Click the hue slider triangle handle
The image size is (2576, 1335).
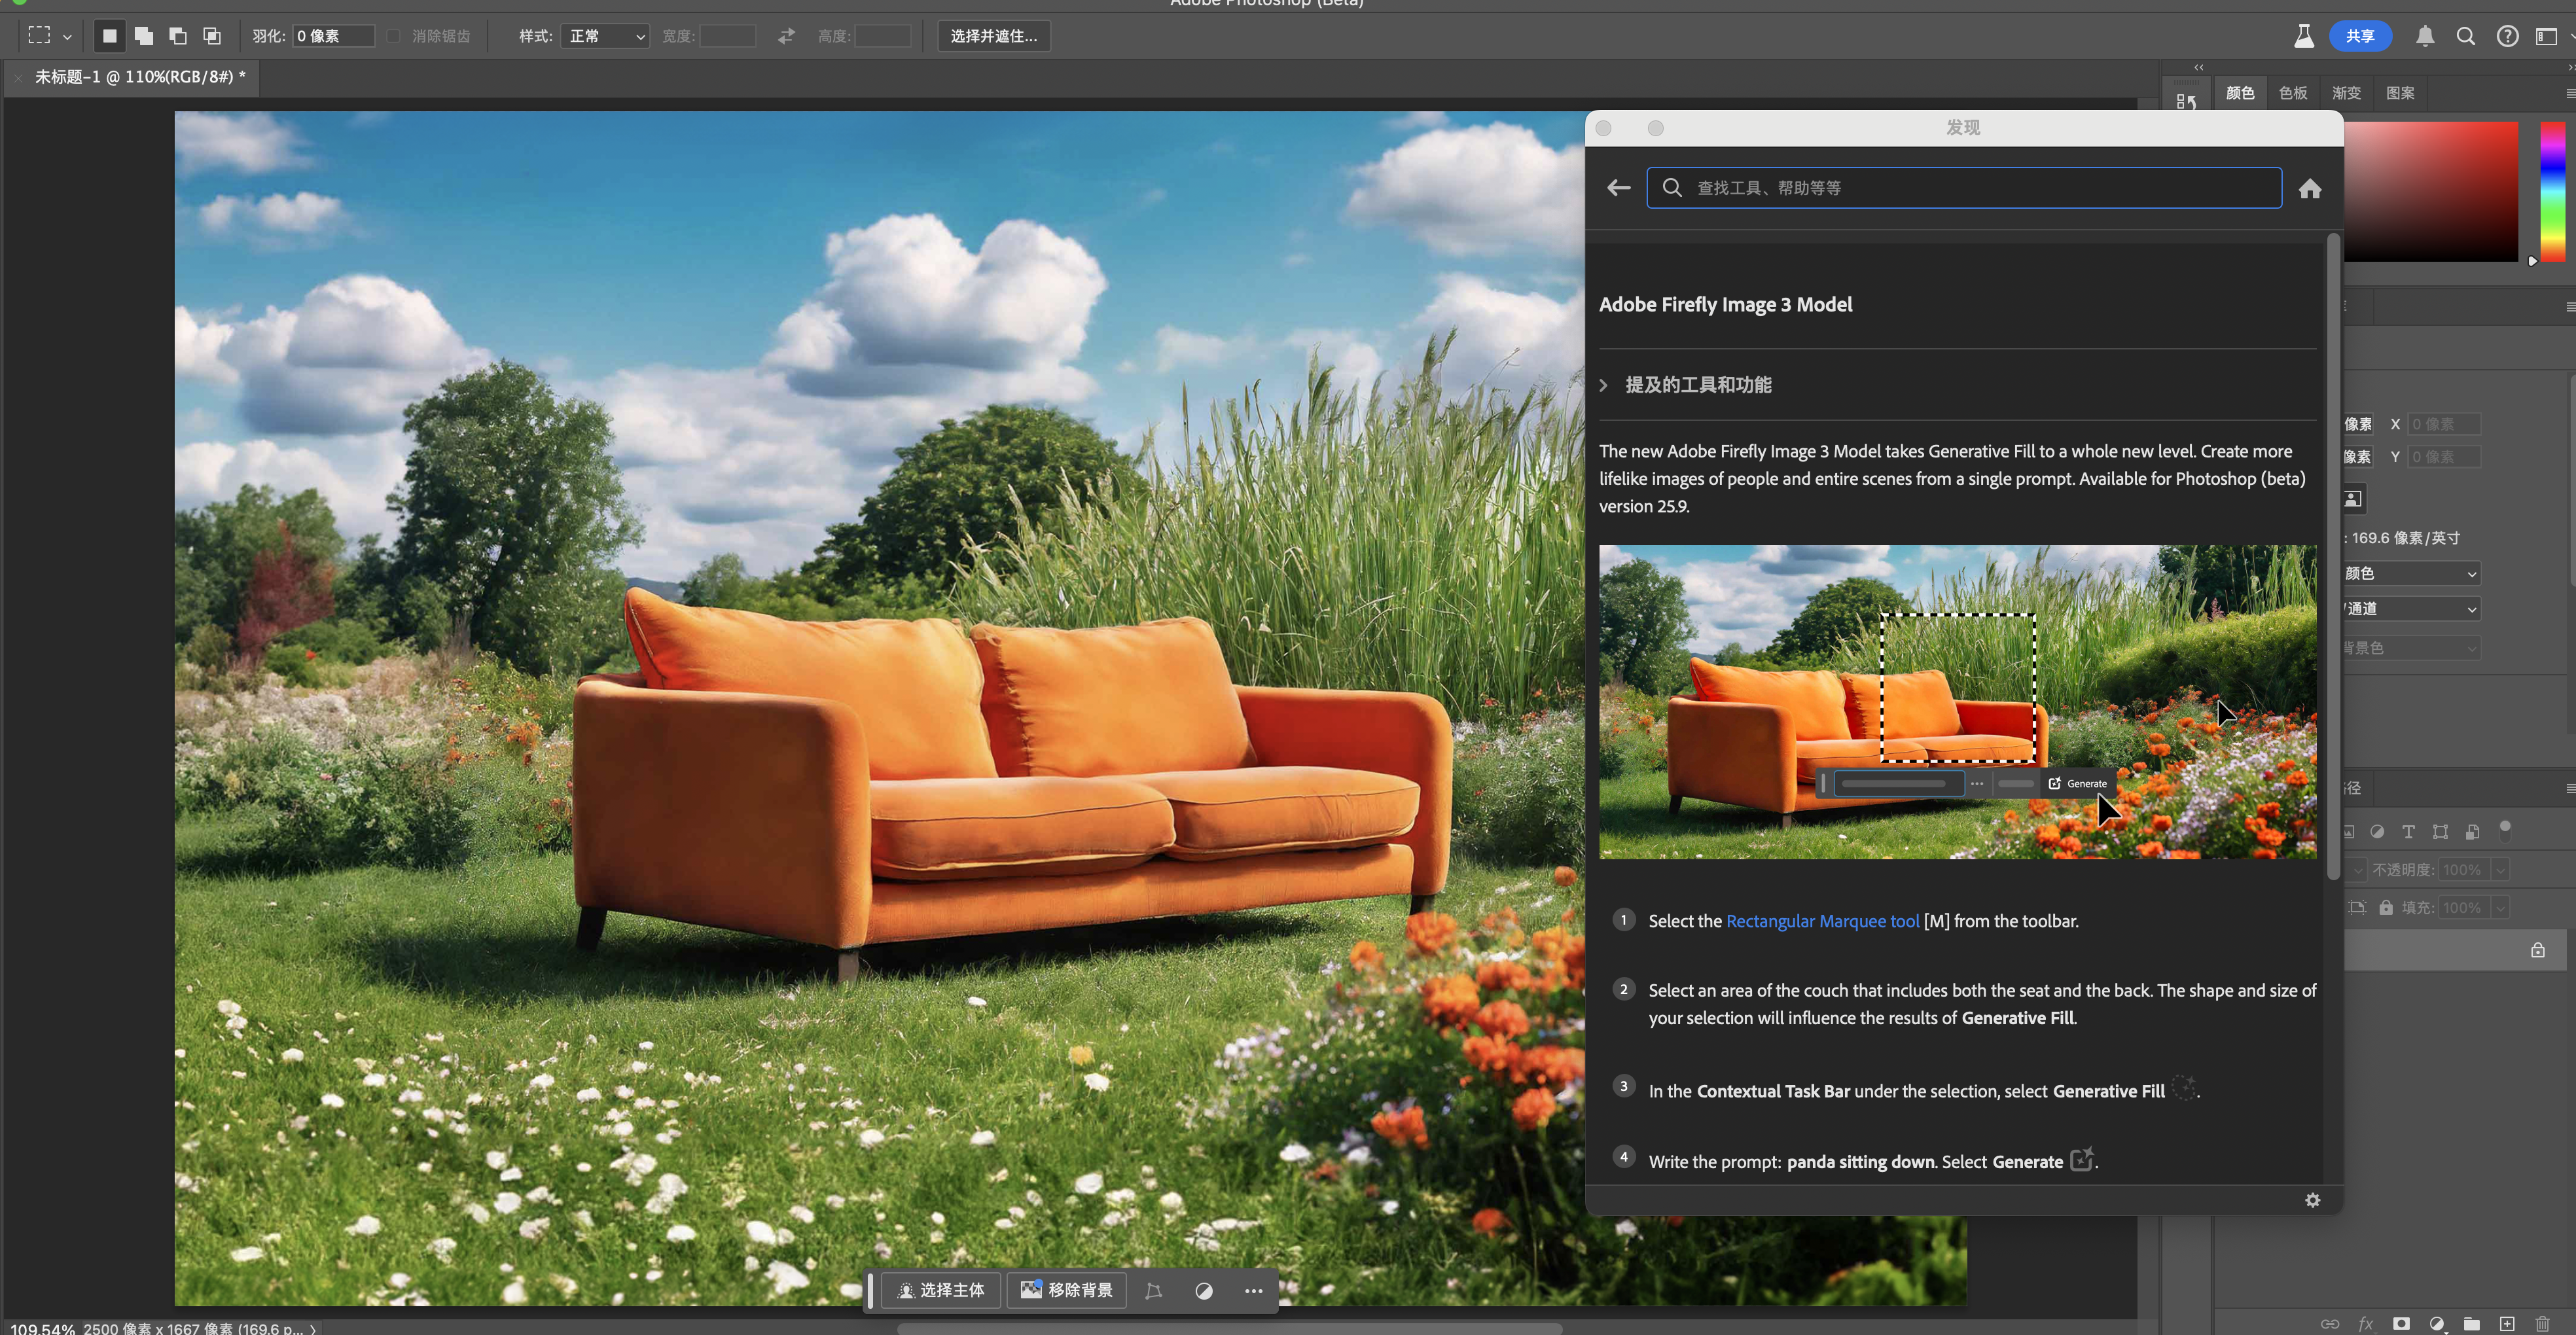point(2533,261)
